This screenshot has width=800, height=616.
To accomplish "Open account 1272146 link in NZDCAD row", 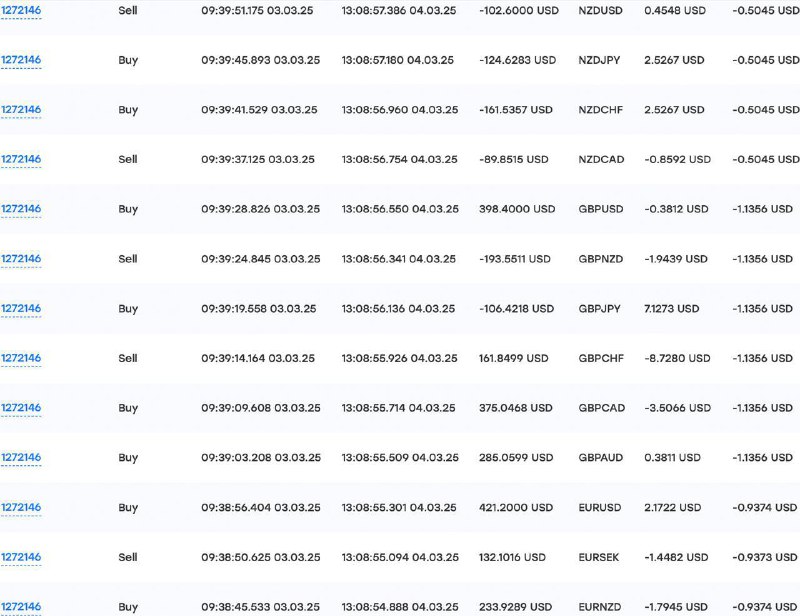I will 21,159.
